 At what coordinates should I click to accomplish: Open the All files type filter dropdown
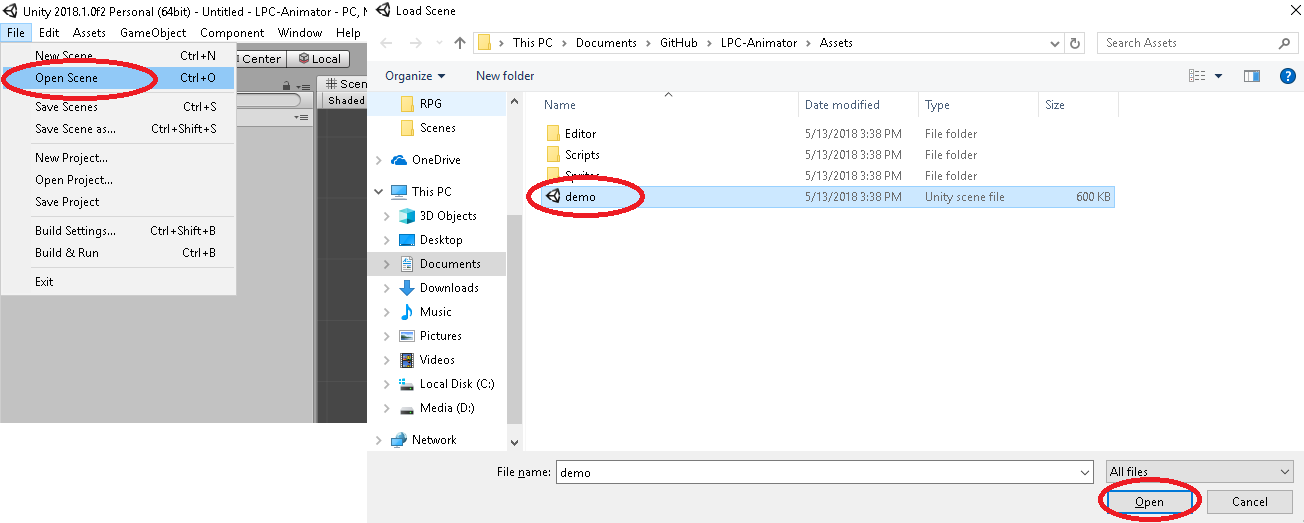1200,472
